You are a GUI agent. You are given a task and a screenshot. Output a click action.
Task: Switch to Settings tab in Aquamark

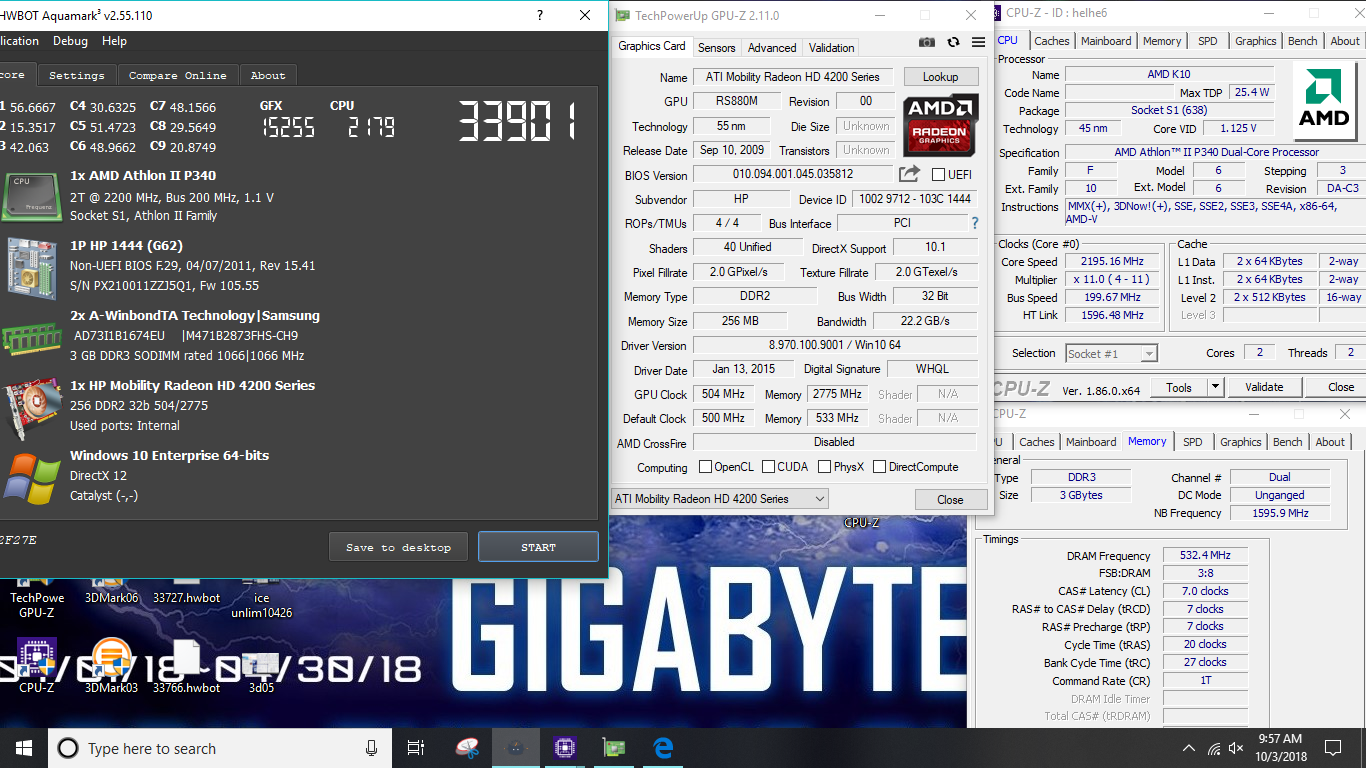77,75
